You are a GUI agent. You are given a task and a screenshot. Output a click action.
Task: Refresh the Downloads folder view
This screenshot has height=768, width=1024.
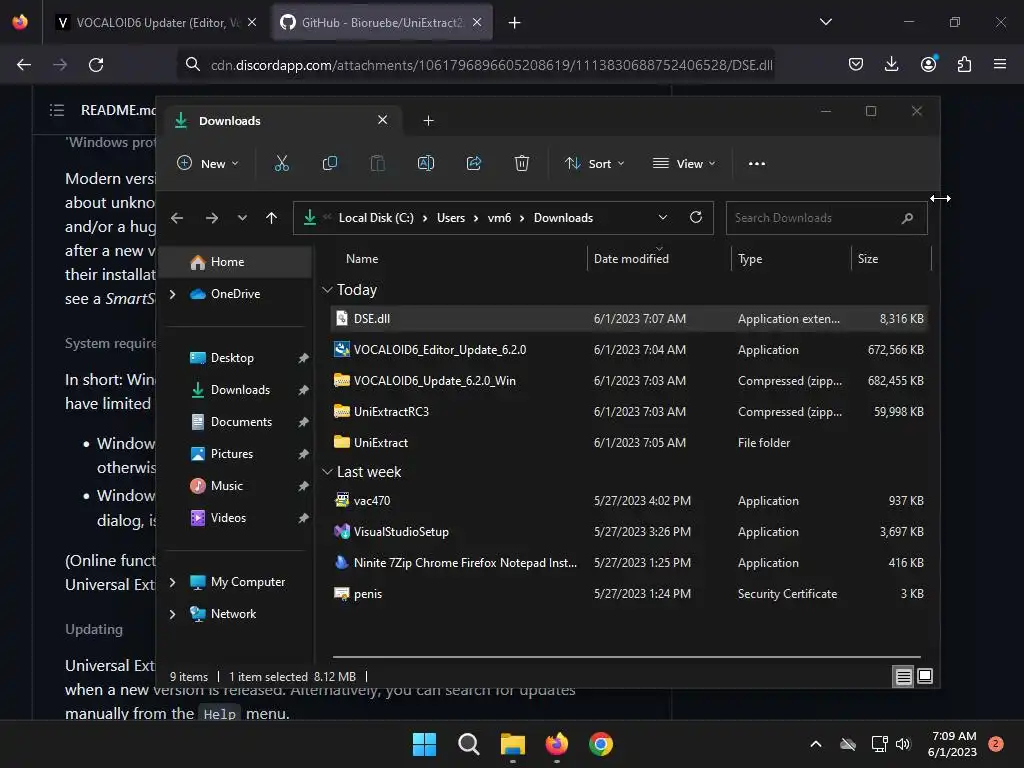point(696,217)
